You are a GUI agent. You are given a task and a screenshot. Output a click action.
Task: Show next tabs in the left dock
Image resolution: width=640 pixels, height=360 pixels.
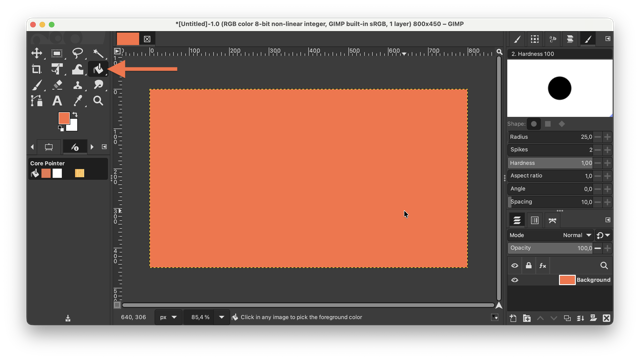[92, 147]
